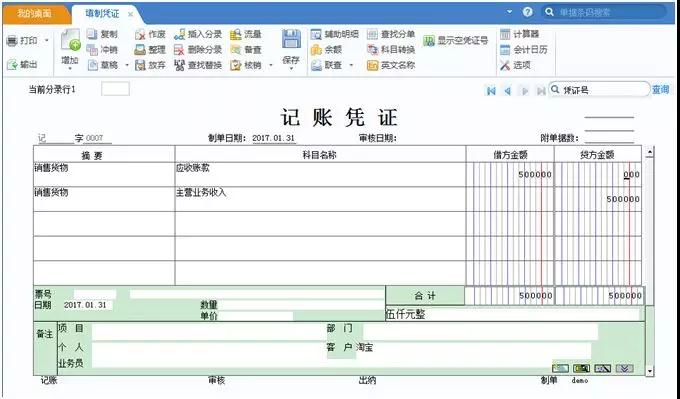This screenshot has height=399, width=680.
Task: Click the voucher table scrollbar up arrow
Action: click(650, 152)
